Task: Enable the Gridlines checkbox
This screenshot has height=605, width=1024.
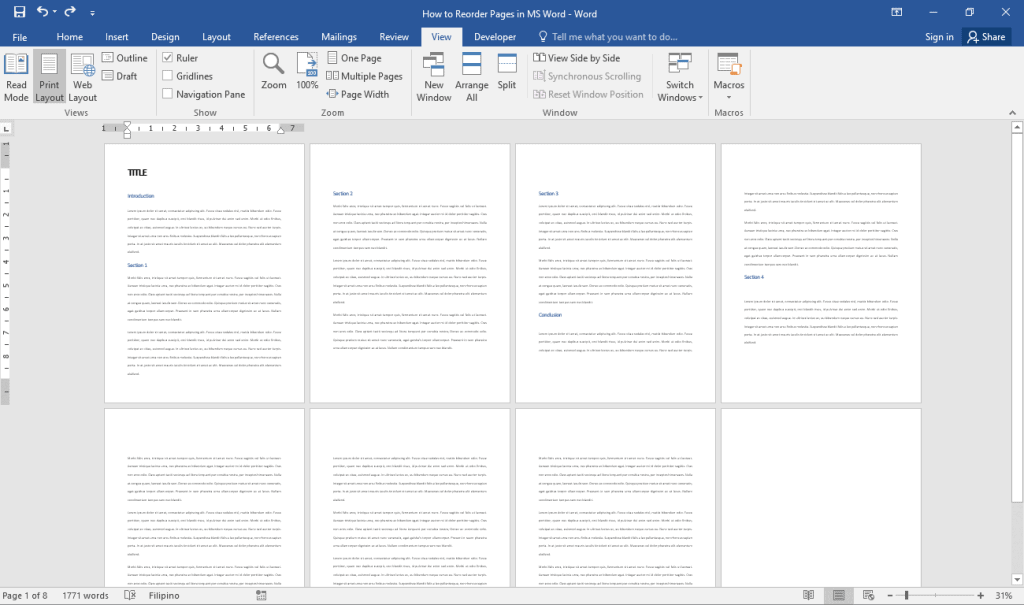Action: click(x=168, y=76)
